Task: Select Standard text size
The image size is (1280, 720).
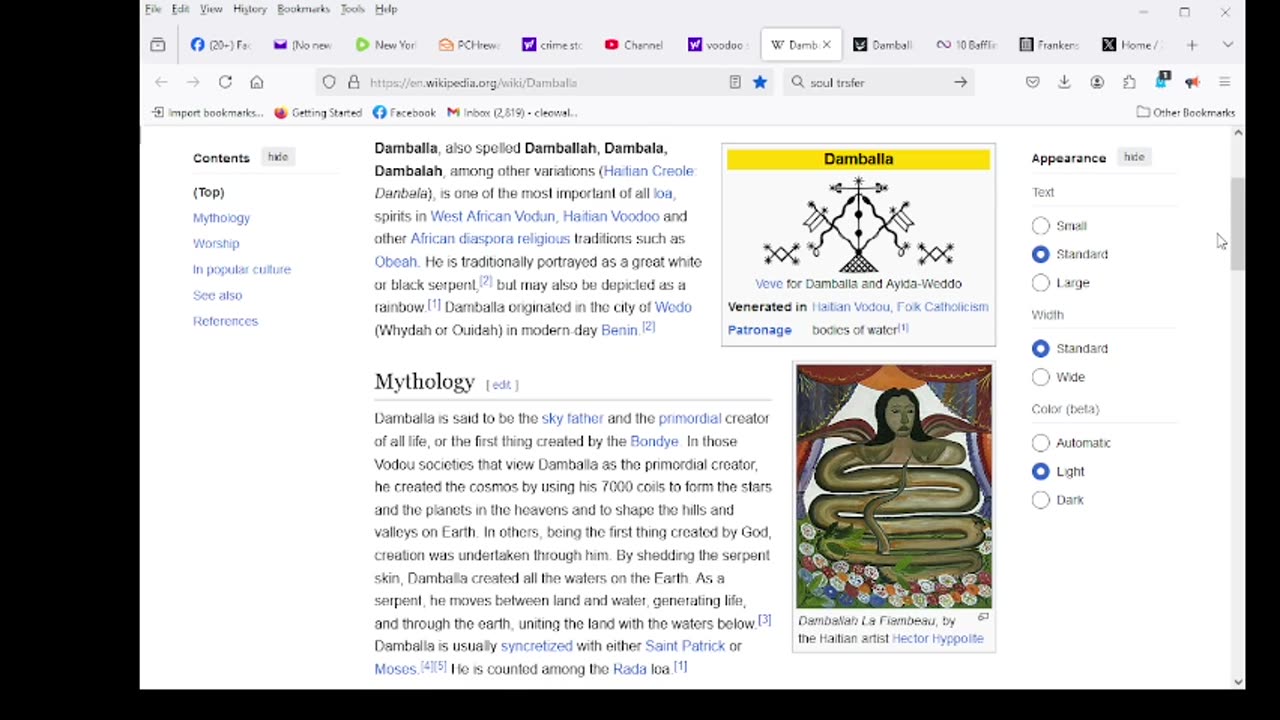Action: tap(1041, 254)
